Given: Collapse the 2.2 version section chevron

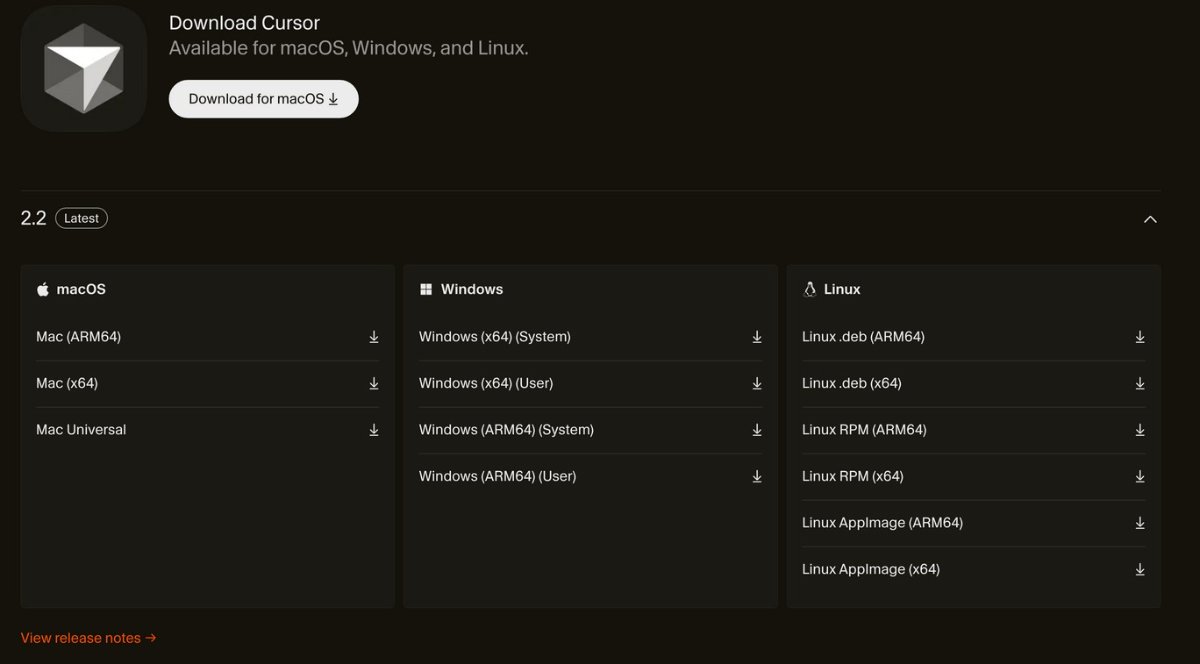Looking at the screenshot, I should point(1150,219).
